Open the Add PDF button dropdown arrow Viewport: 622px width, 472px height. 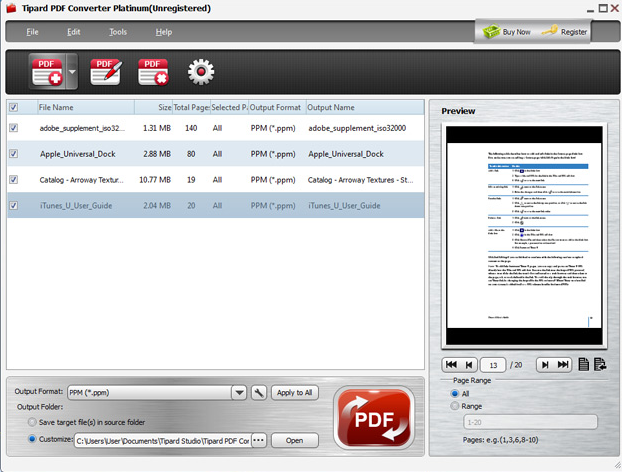click(x=72, y=72)
